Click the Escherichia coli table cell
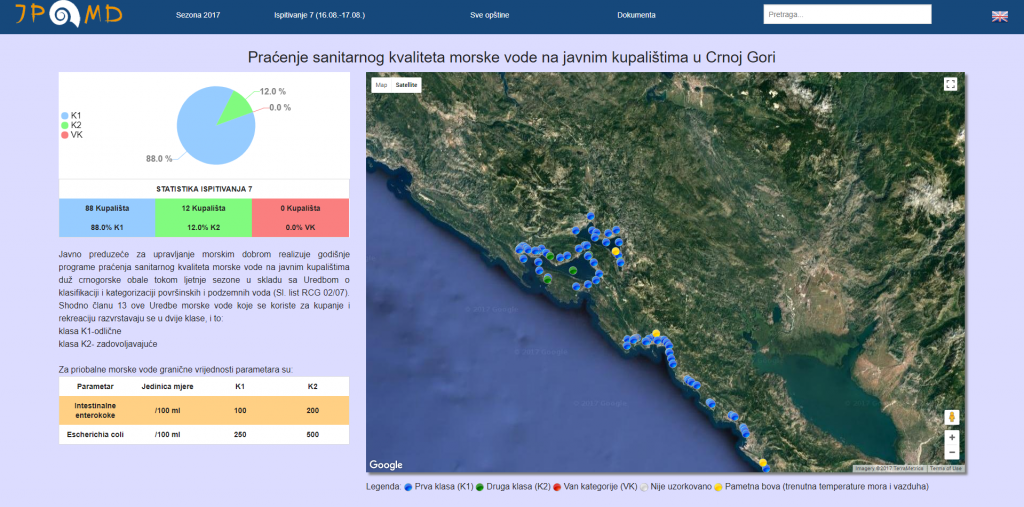Viewport: 1024px width, 507px height. click(95, 434)
